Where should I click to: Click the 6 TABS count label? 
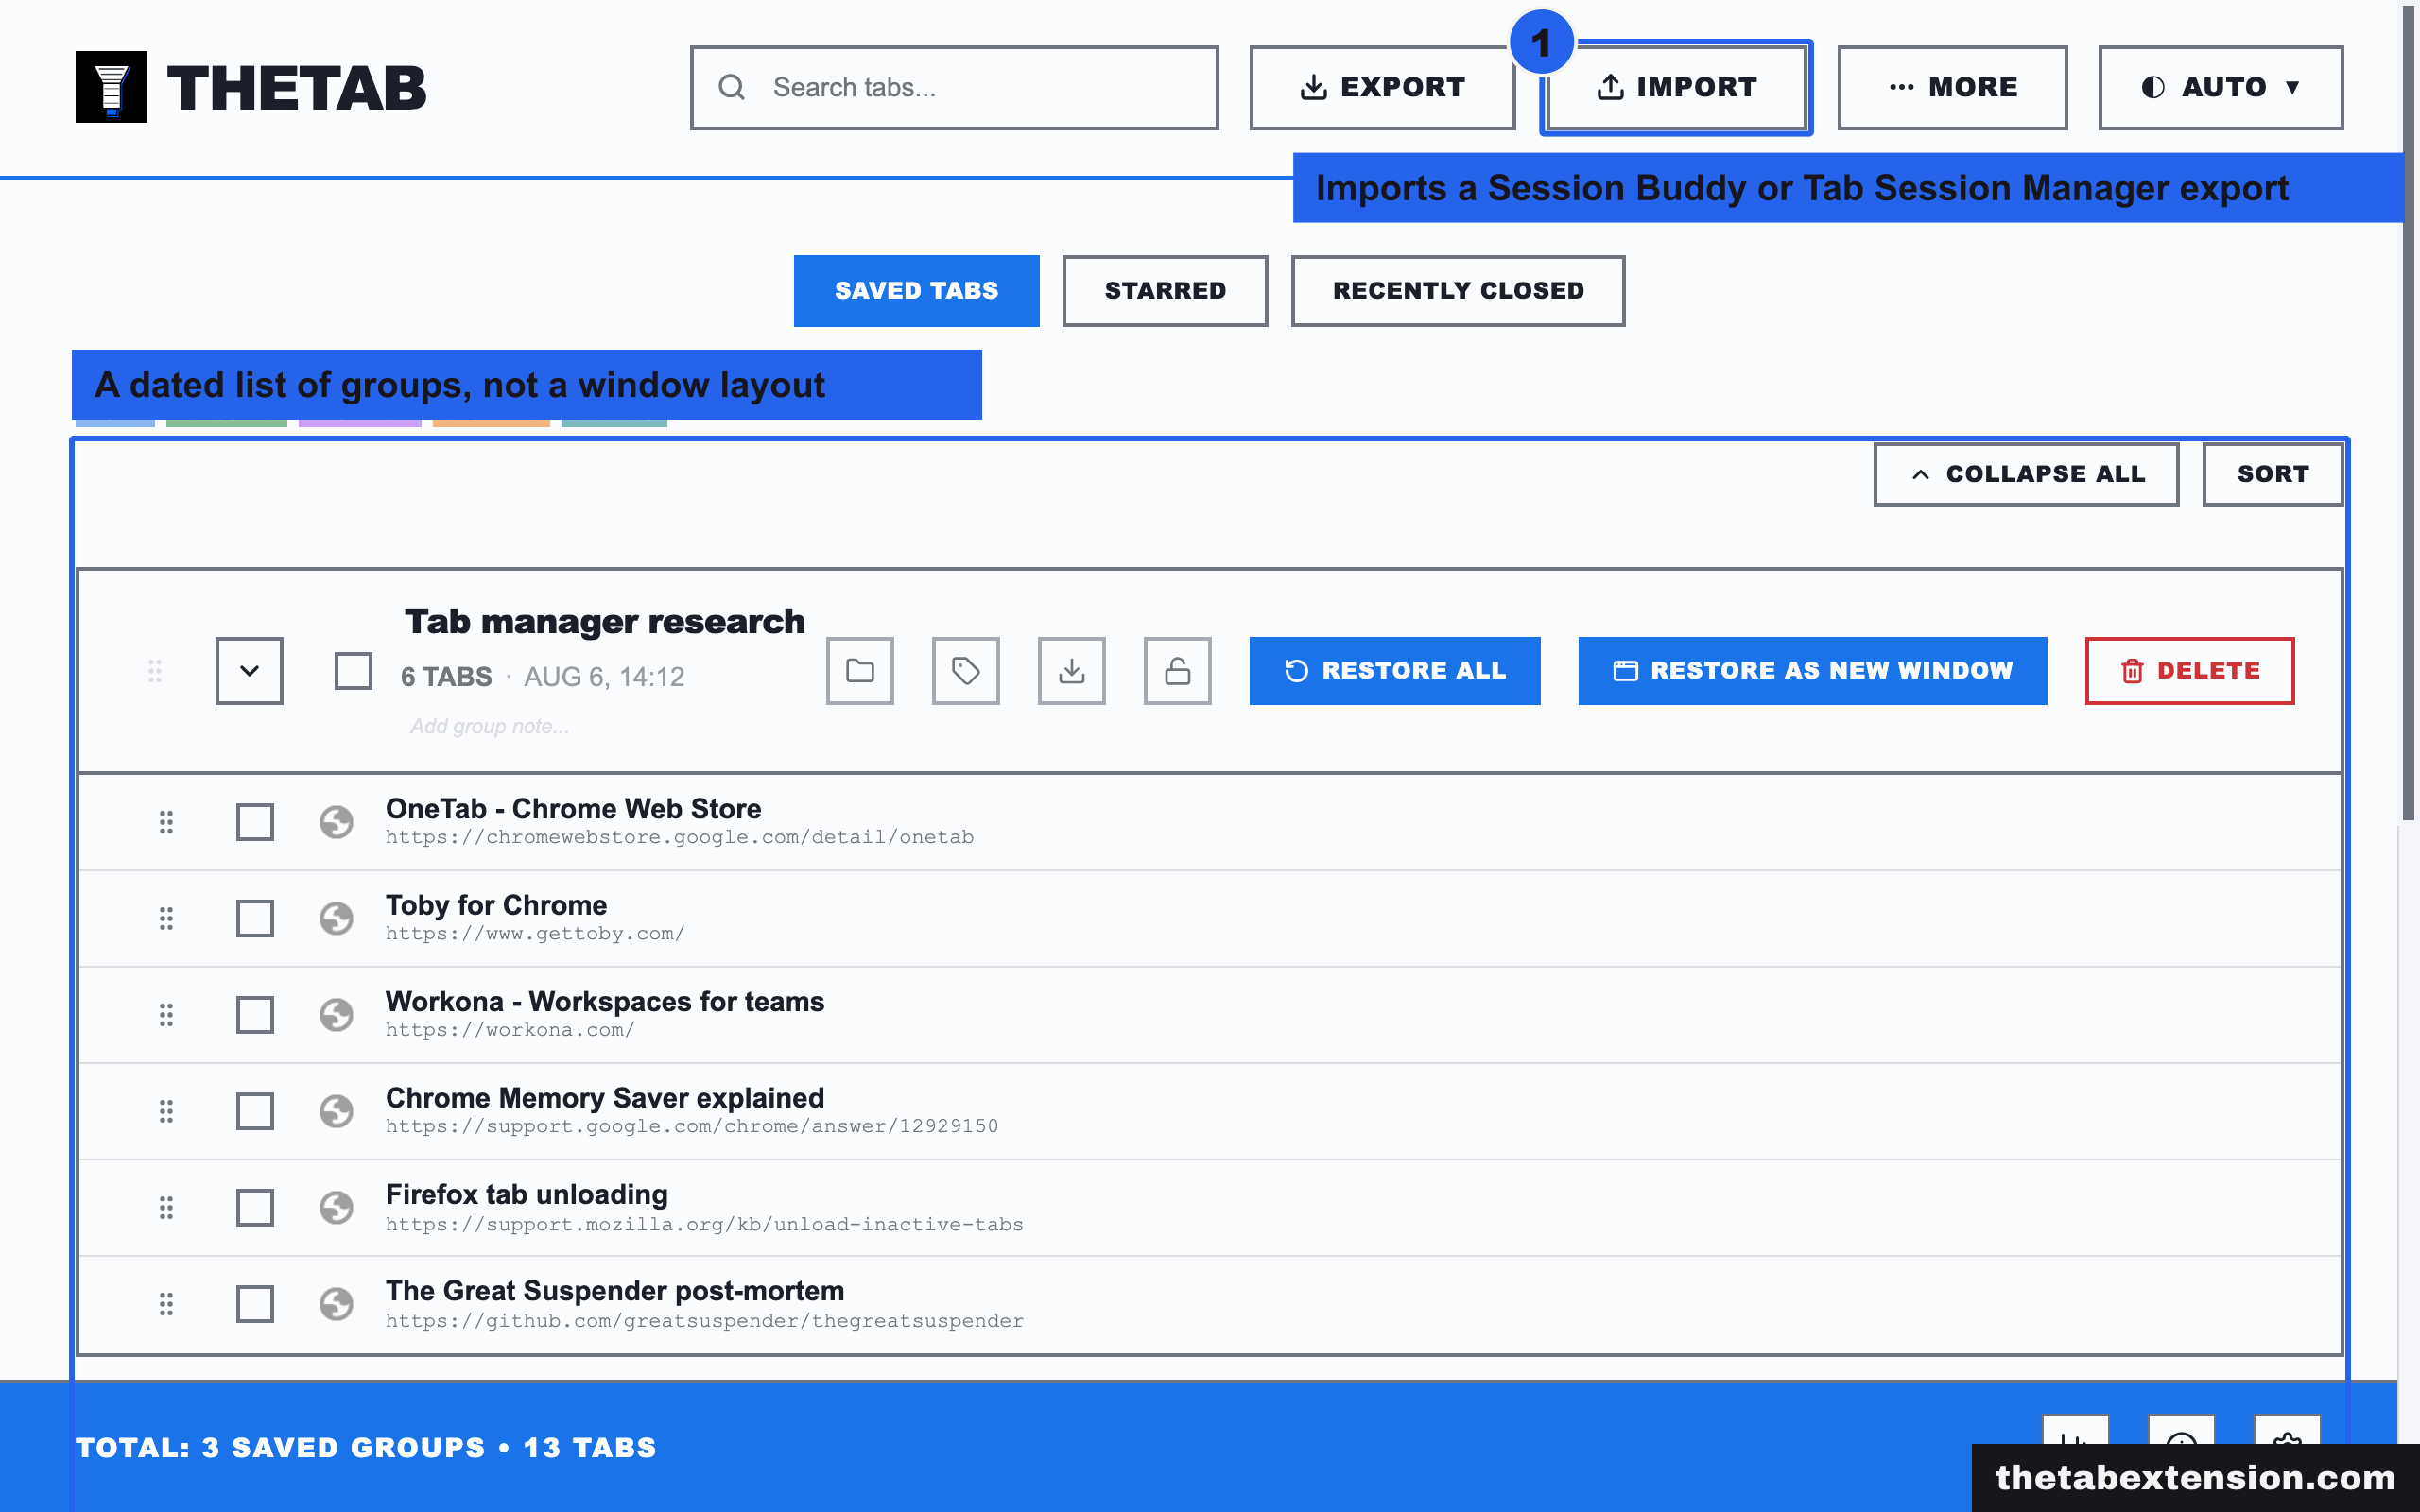pos(446,677)
